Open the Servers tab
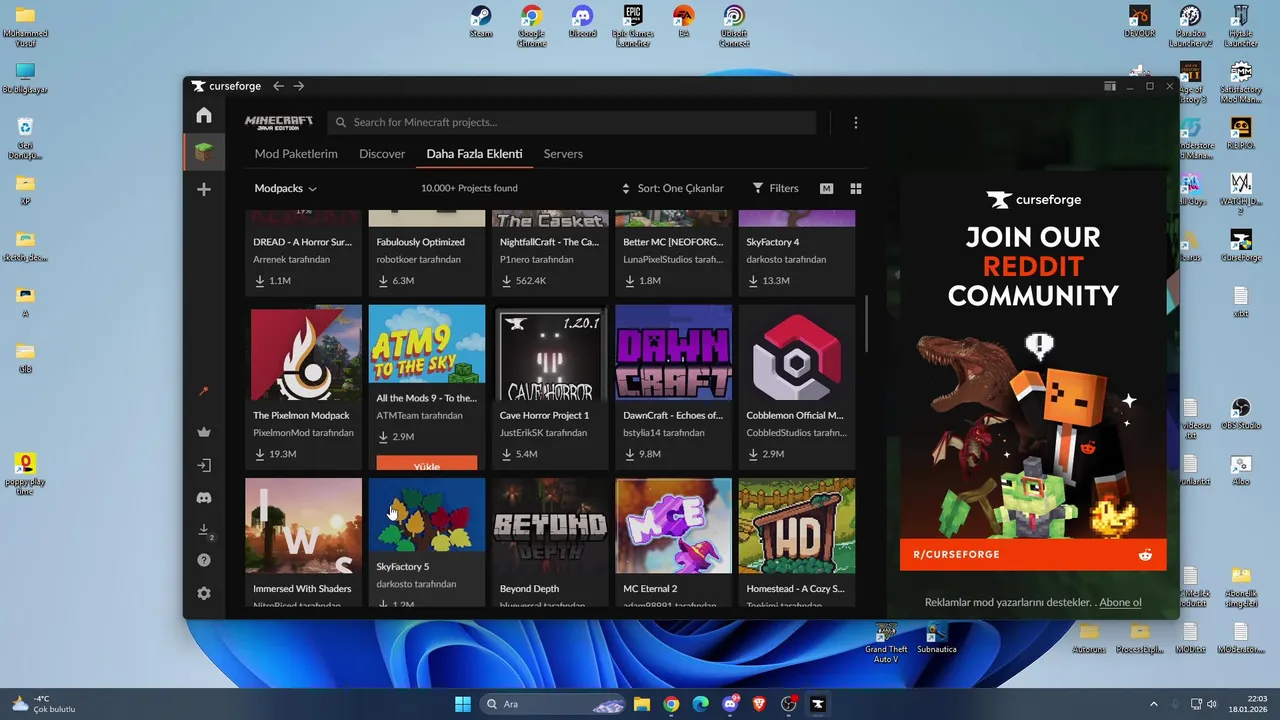1280x720 pixels. (563, 154)
